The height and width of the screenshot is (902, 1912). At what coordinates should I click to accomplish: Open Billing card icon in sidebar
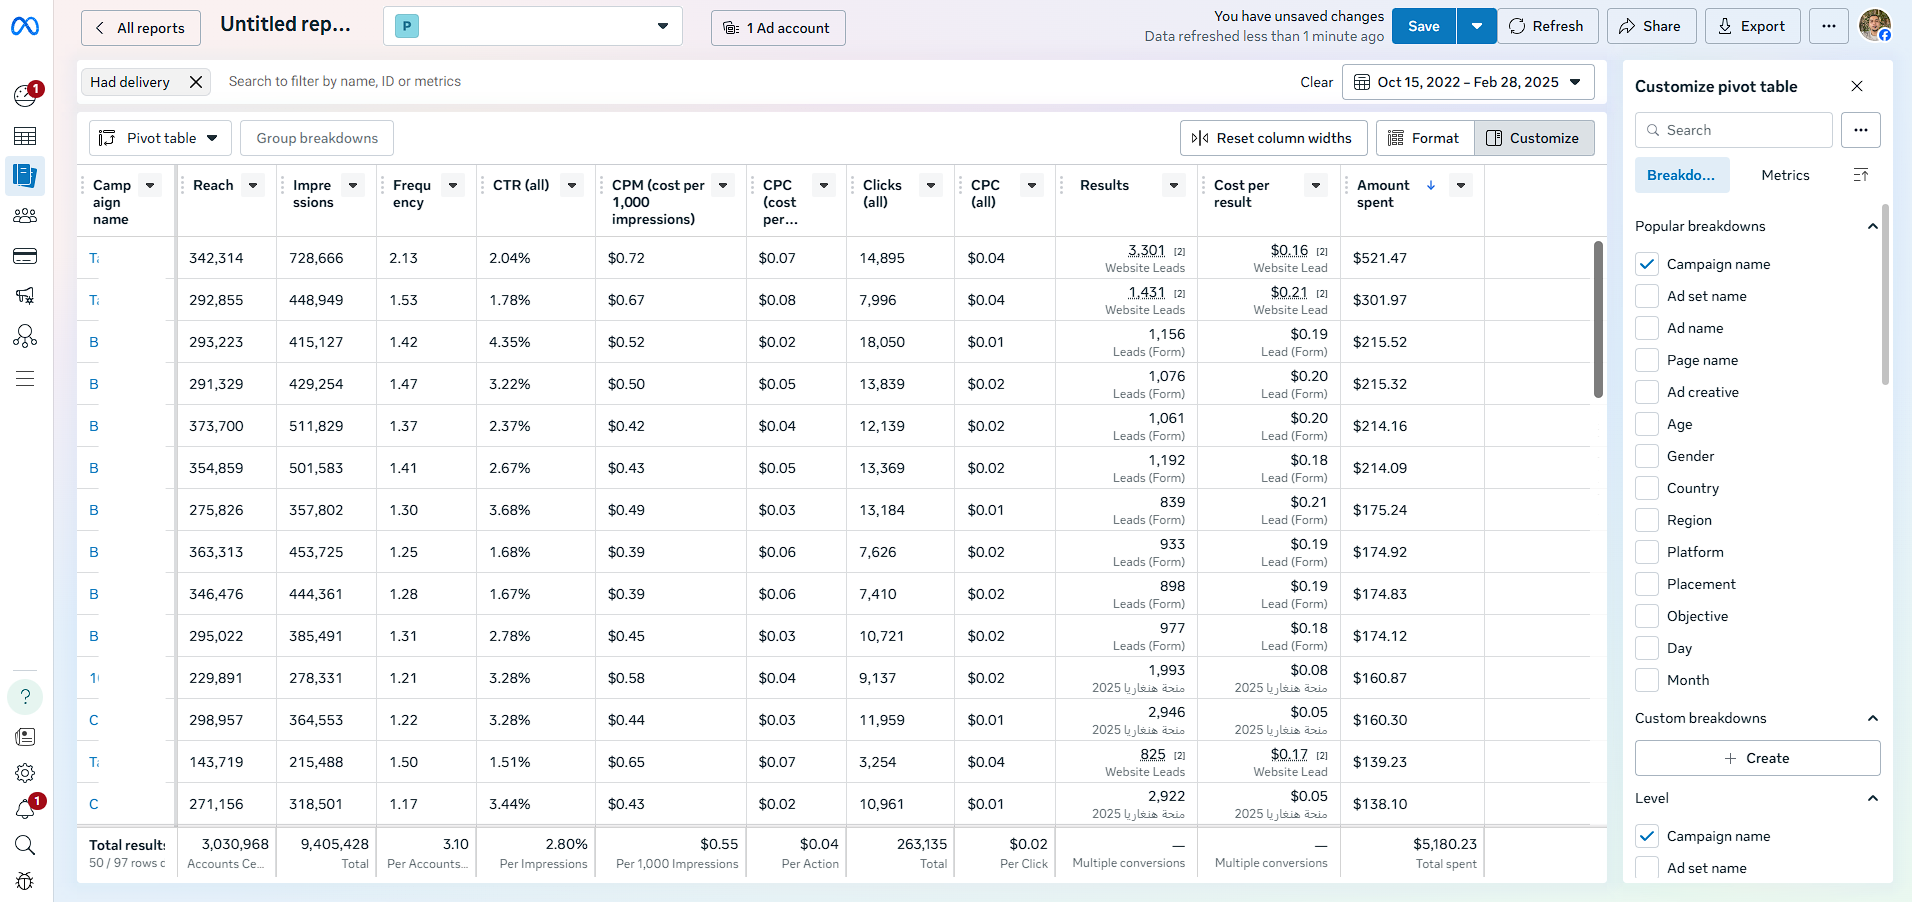[25, 257]
